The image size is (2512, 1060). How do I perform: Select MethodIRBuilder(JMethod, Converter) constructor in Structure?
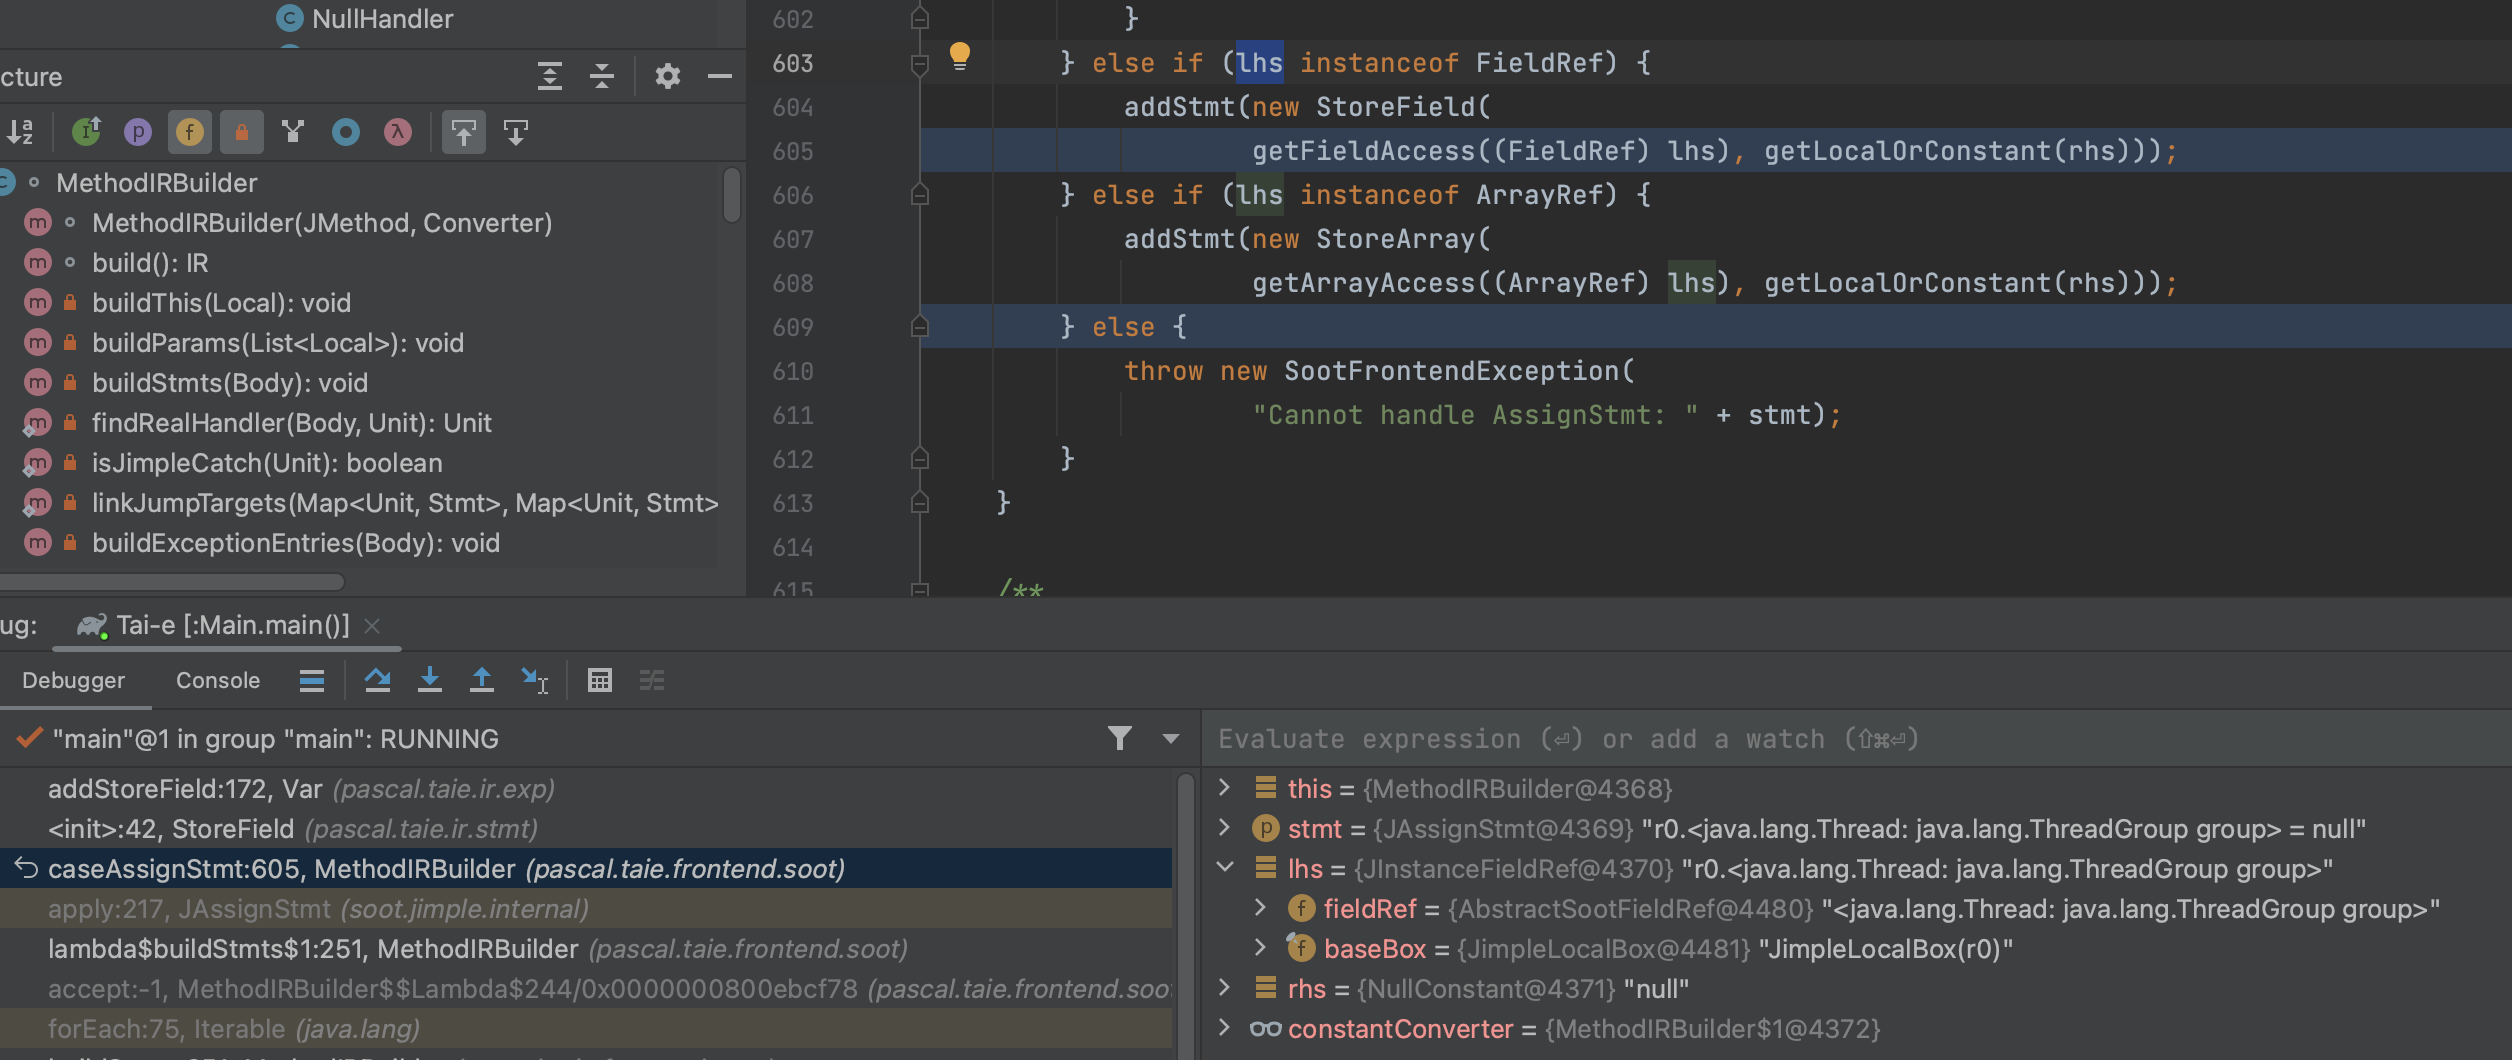322,223
